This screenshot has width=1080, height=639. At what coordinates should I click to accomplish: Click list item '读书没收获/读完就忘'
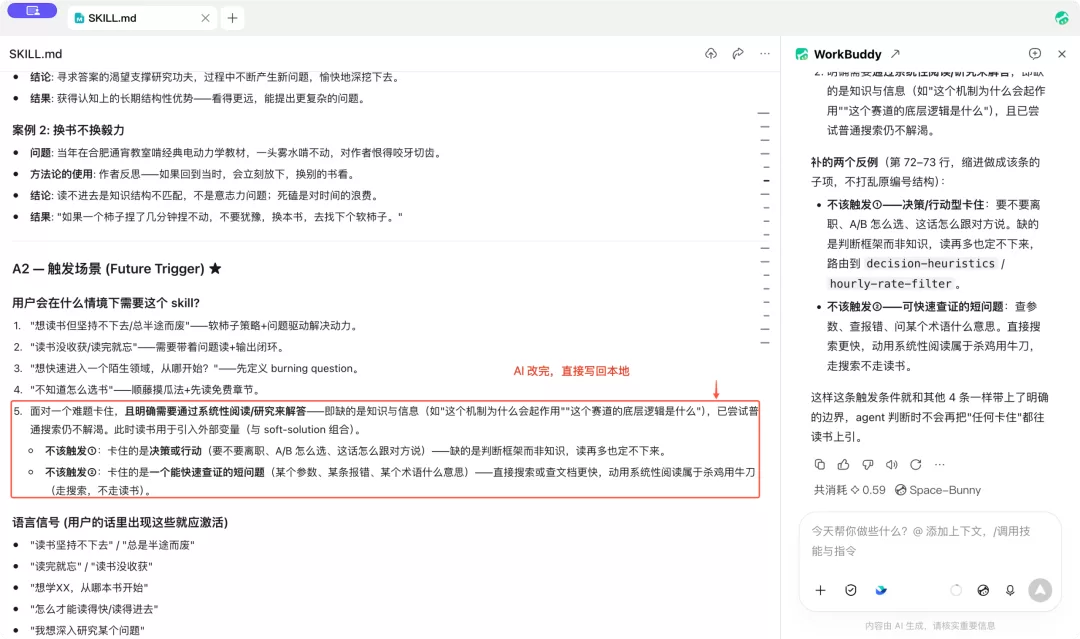click(x=157, y=347)
